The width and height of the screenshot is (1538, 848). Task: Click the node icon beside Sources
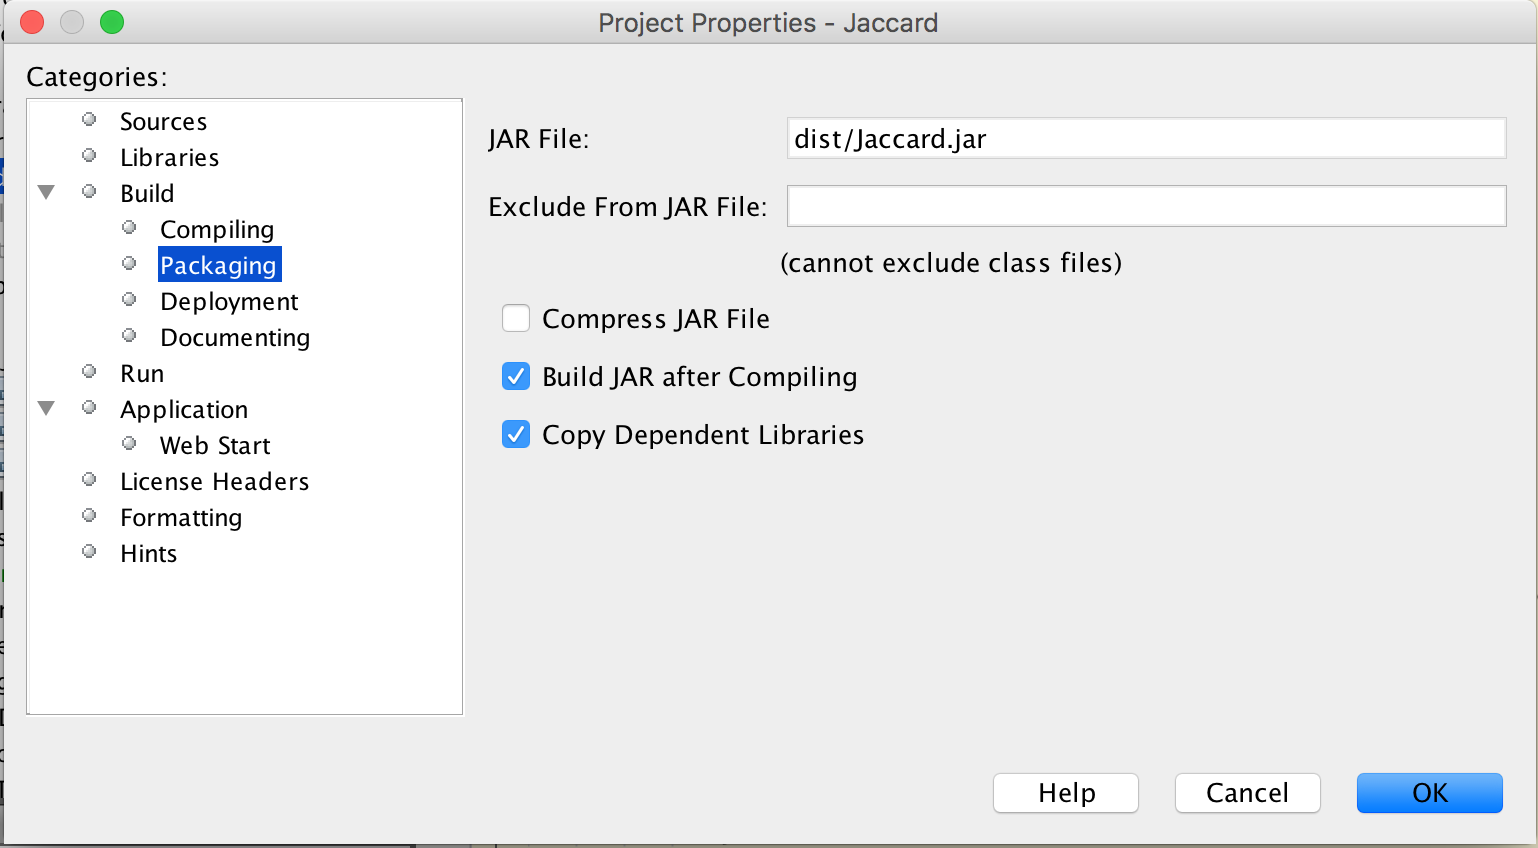(88, 119)
